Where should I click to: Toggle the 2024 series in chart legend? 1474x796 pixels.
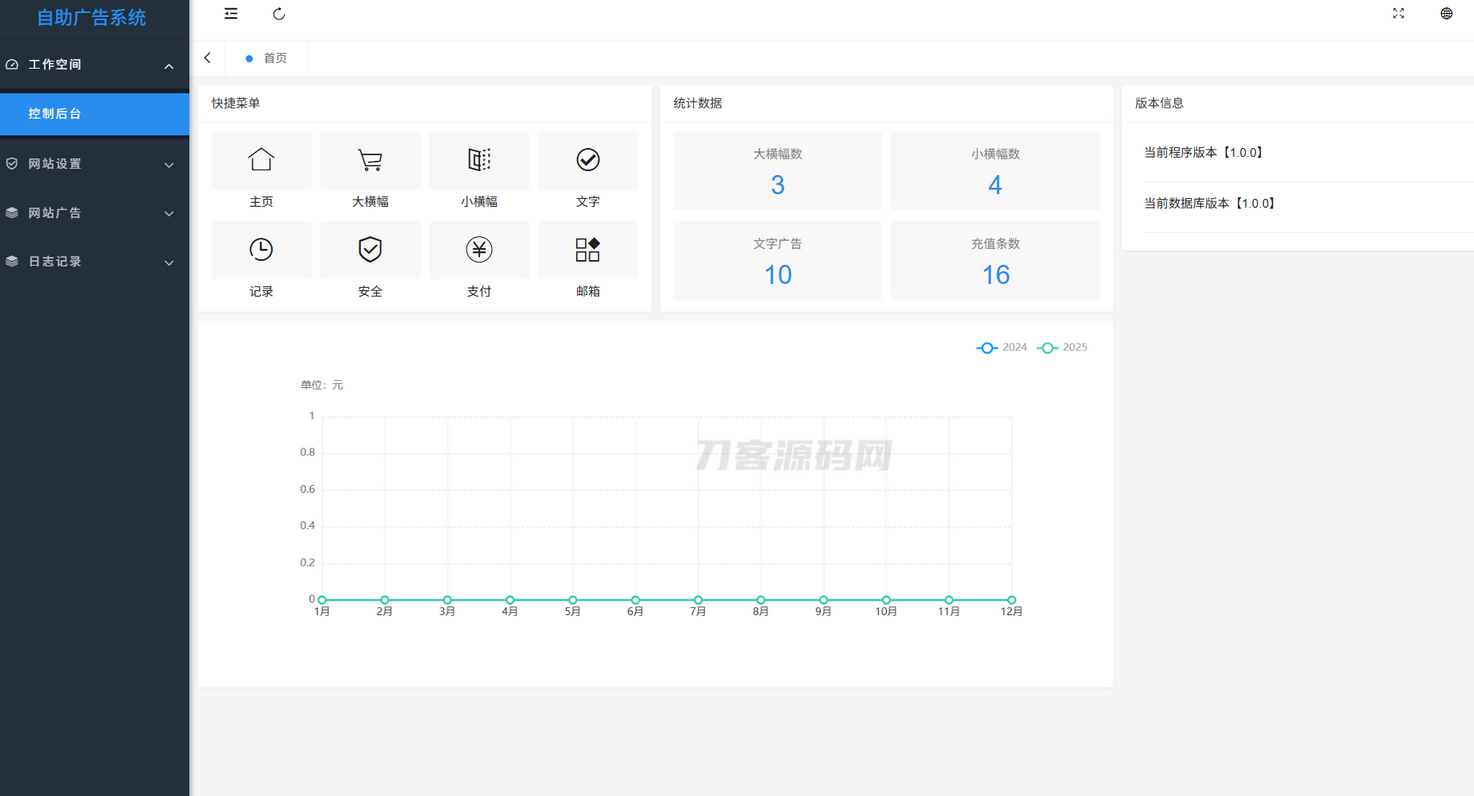1002,347
